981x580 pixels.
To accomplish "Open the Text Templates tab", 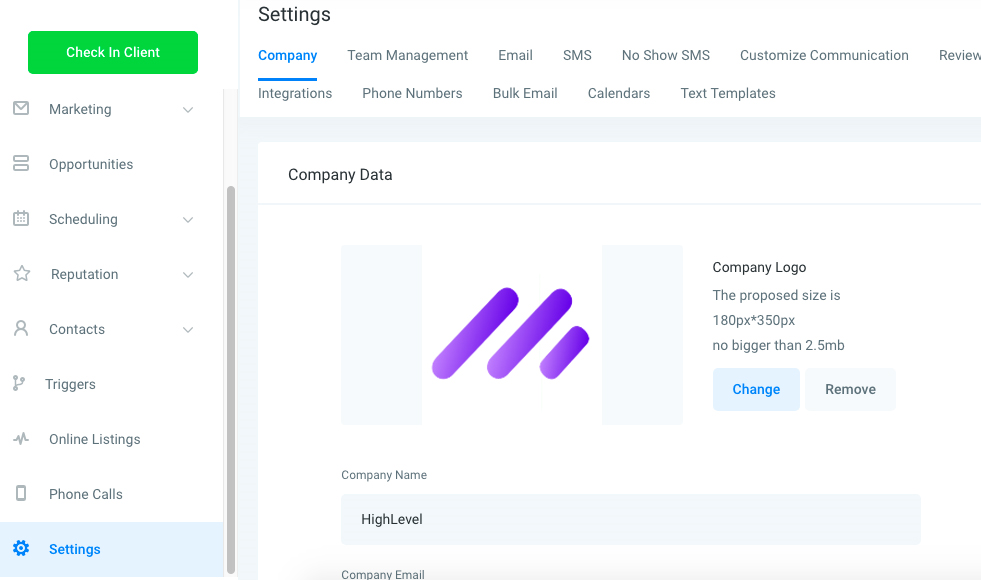I will 728,93.
